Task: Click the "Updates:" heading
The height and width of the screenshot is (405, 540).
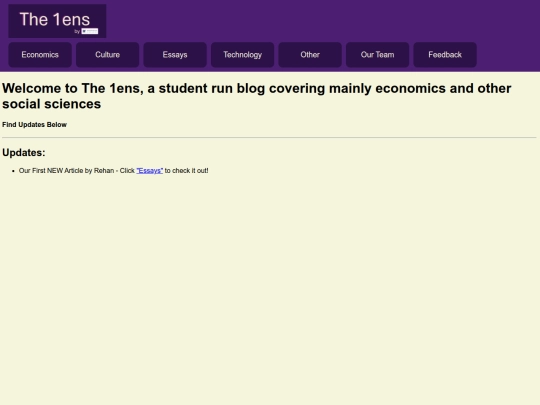Action: click(x=24, y=153)
